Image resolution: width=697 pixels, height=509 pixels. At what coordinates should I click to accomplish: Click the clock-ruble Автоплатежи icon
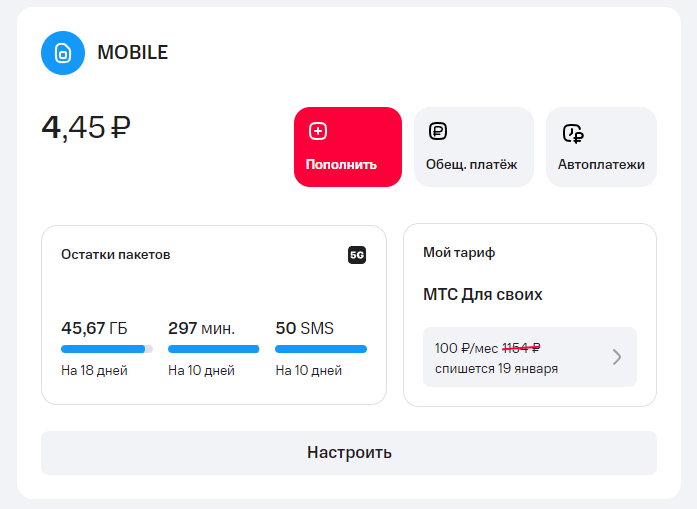[572, 133]
